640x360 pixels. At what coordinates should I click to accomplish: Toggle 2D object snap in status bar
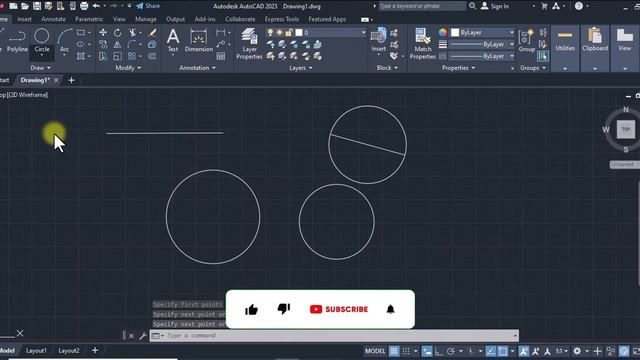pyautogui.click(x=503, y=351)
